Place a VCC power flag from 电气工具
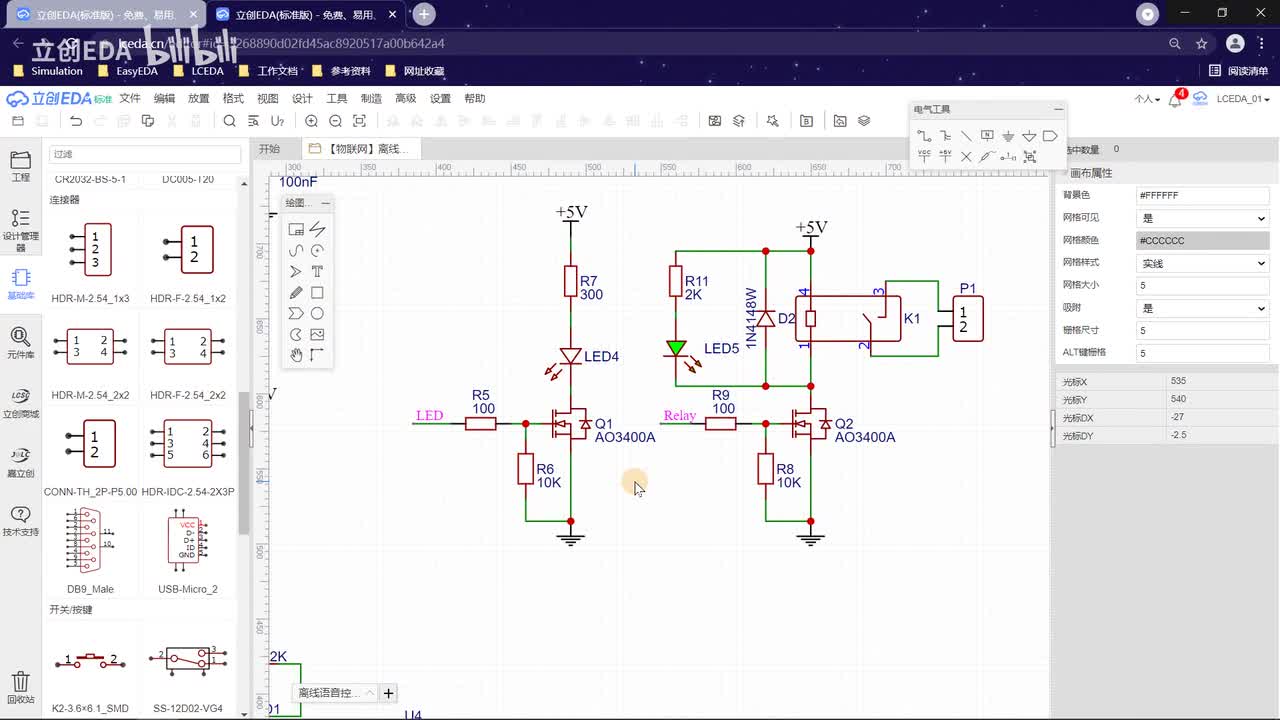 coord(924,157)
